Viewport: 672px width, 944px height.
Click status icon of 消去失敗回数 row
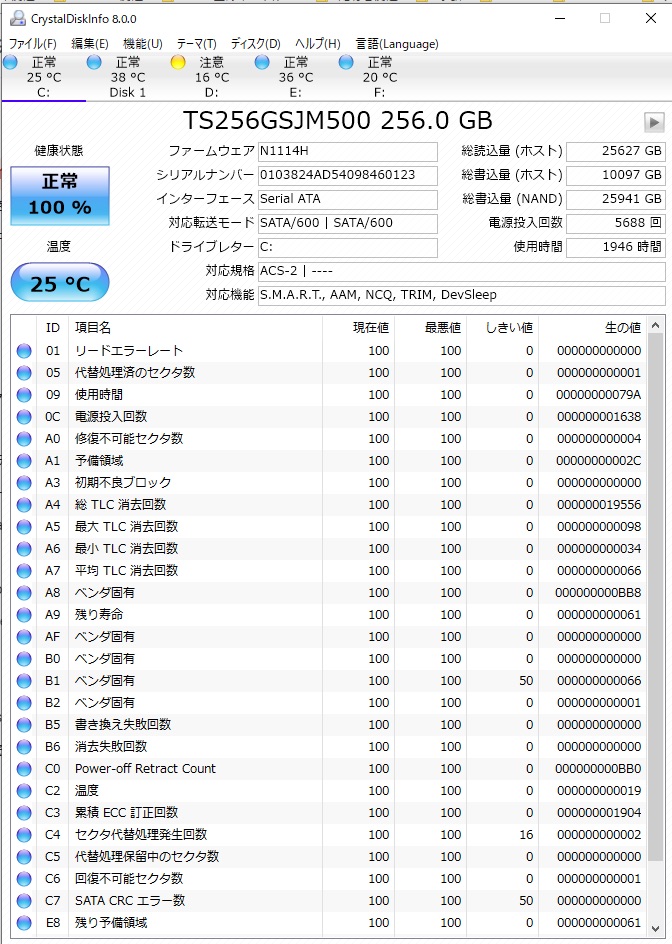pos(24,747)
